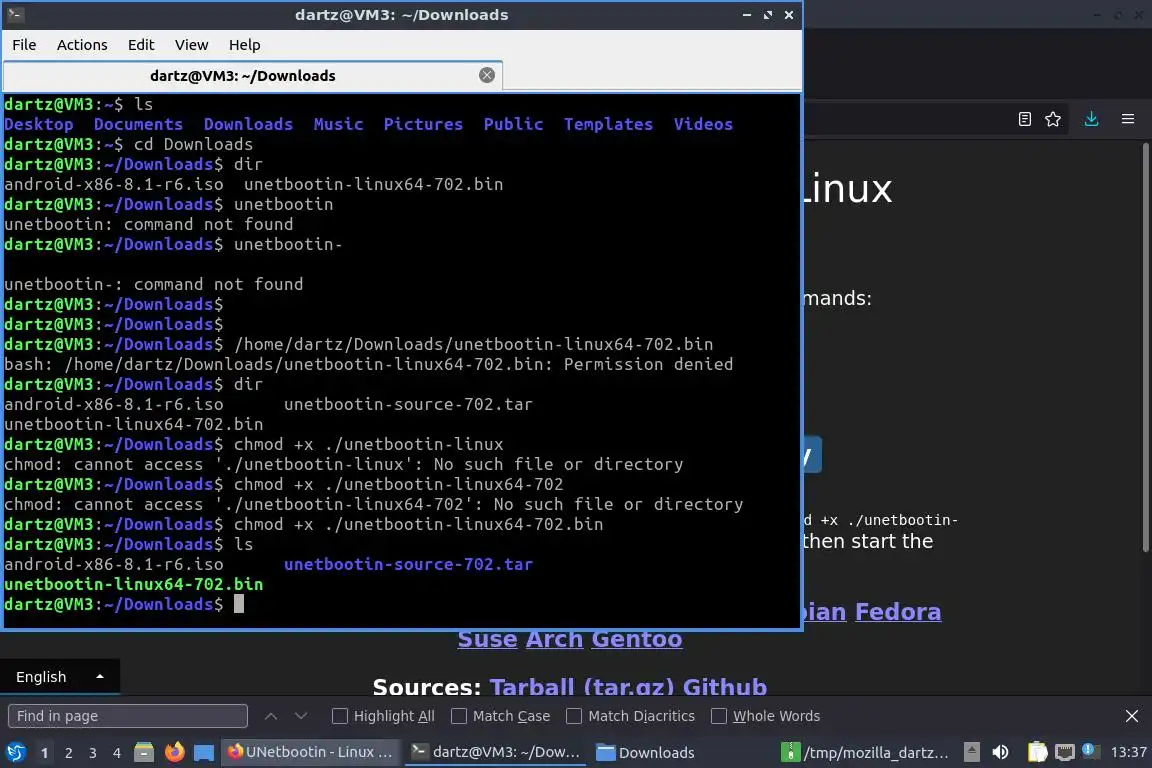Click the terminal icon in the window title bar
Image resolution: width=1152 pixels, height=768 pixels.
(15, 15)
